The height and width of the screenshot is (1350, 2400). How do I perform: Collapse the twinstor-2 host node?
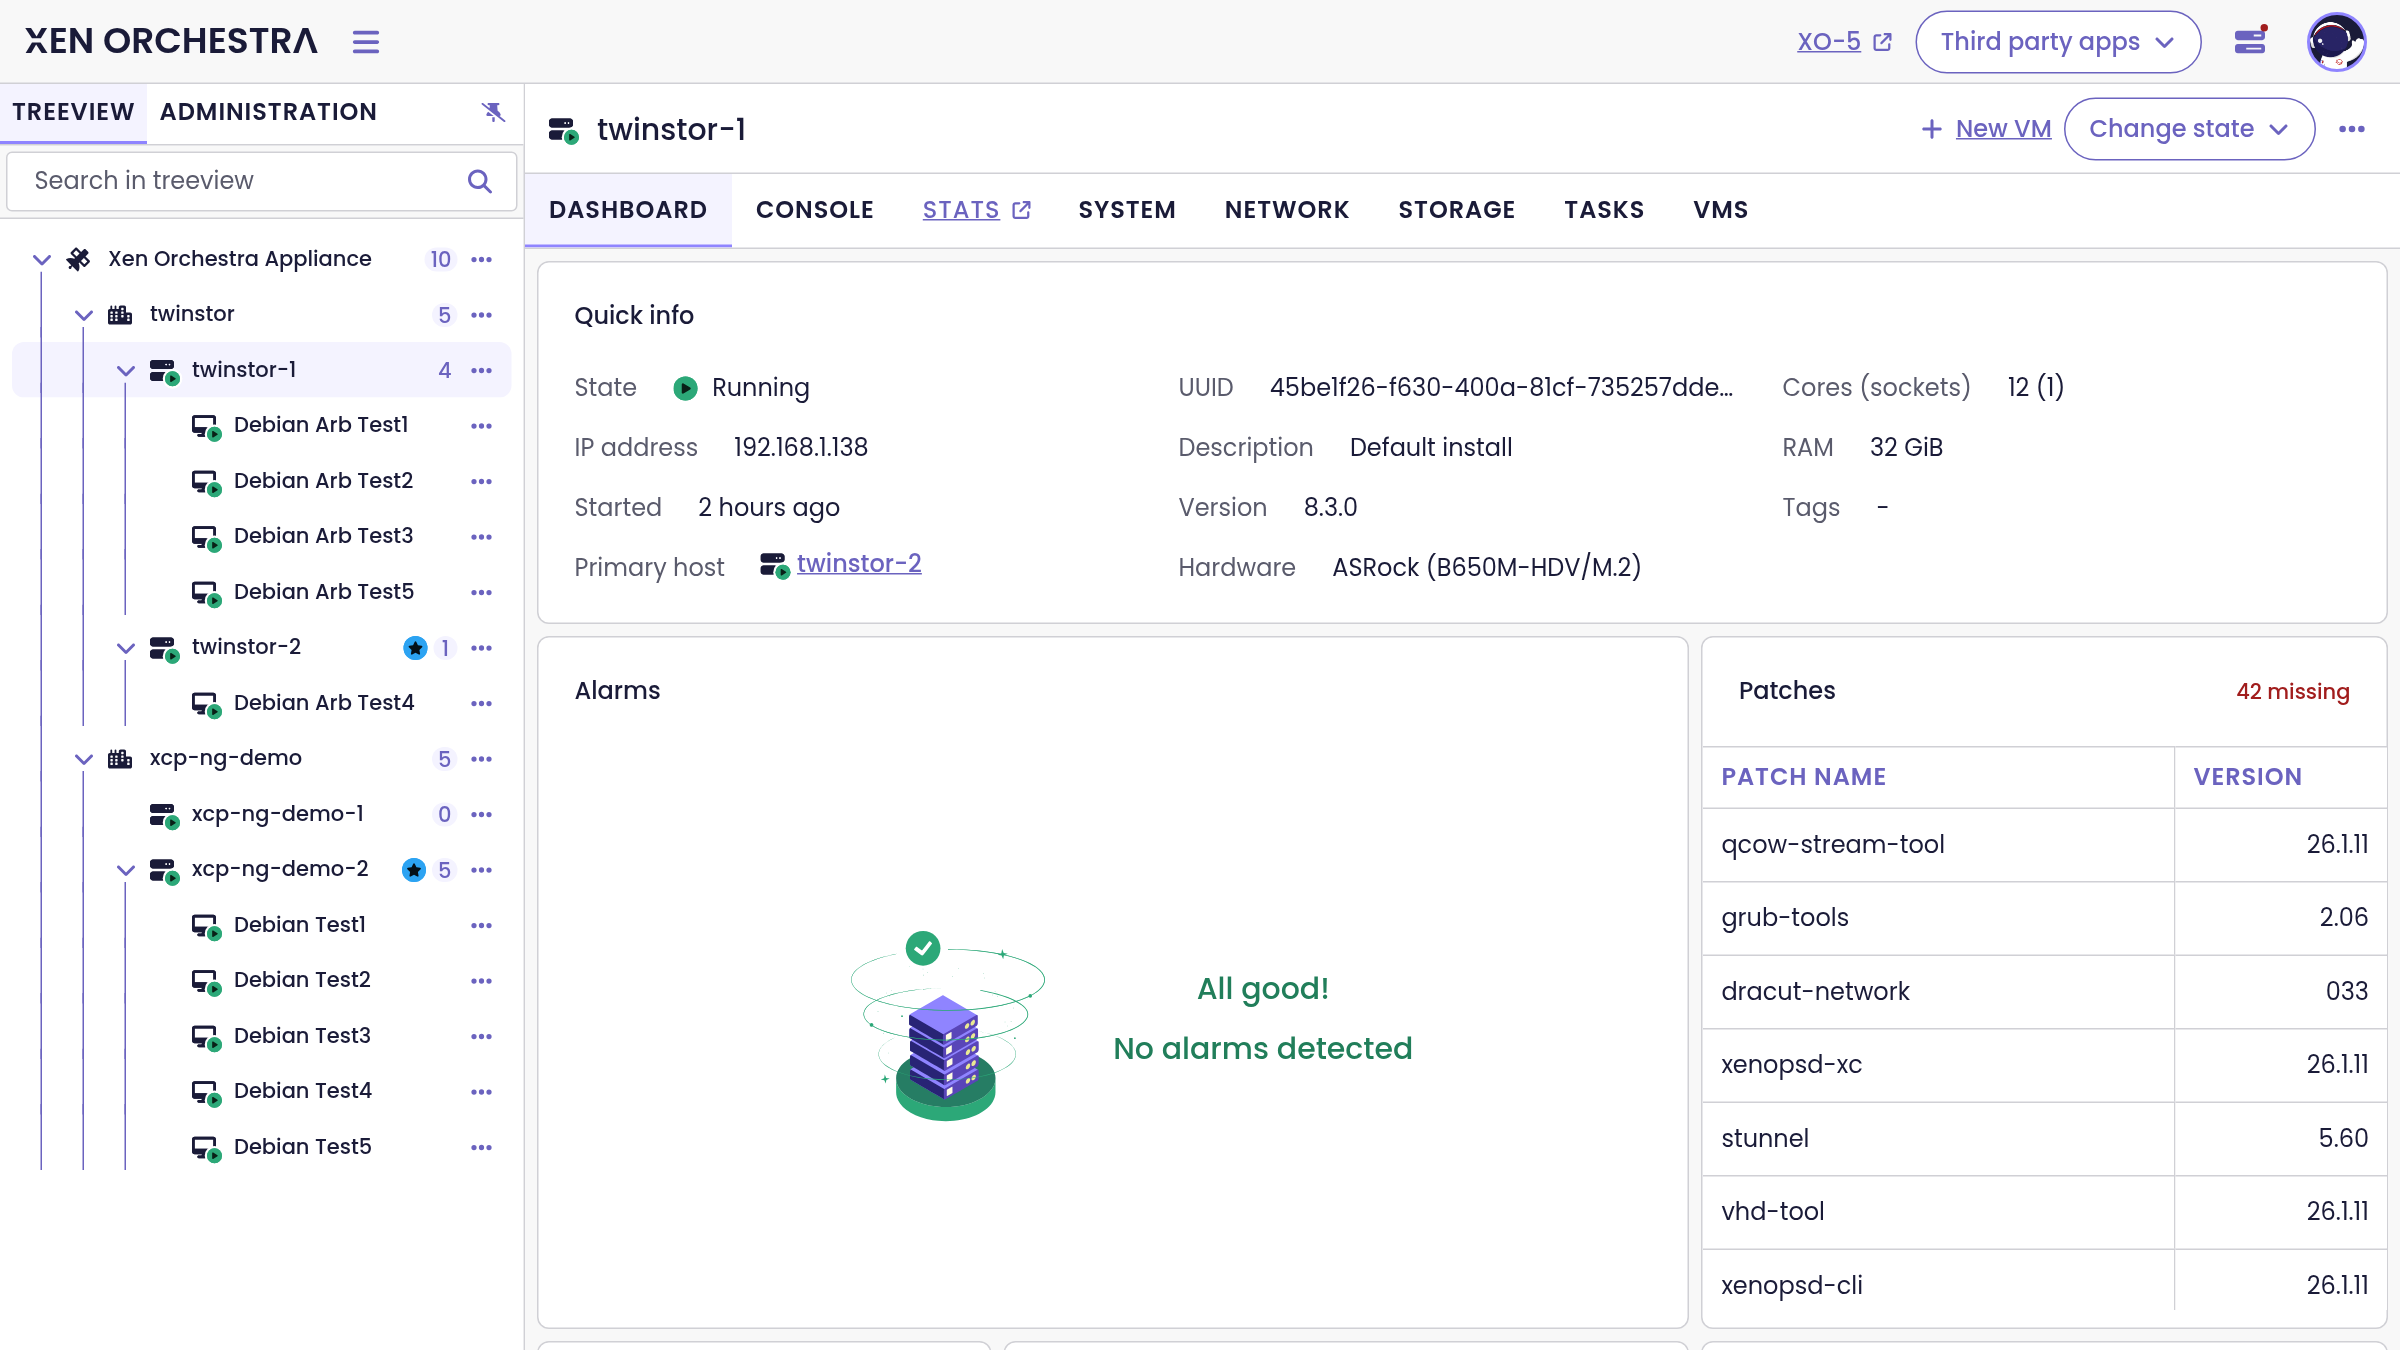point(126,648)
